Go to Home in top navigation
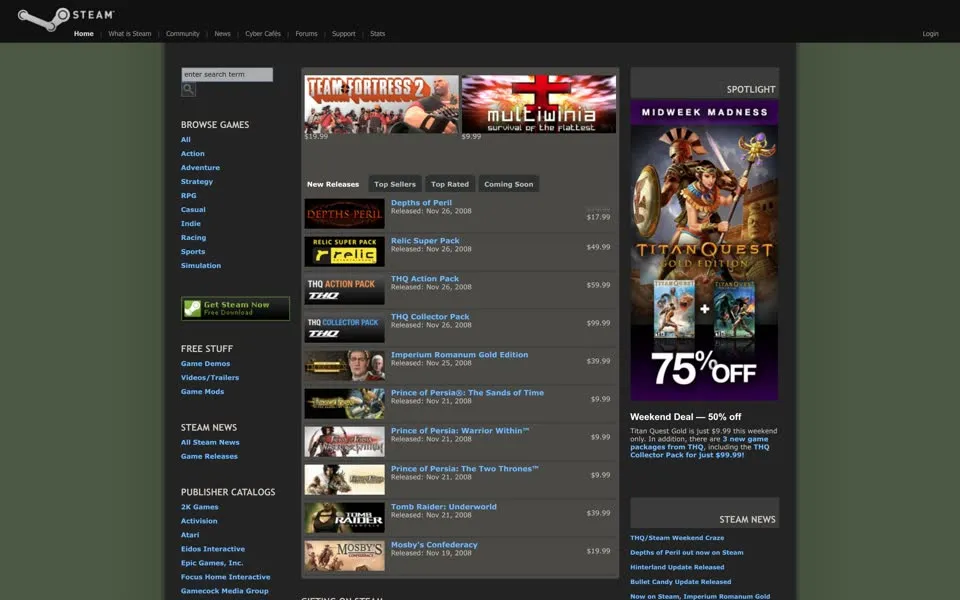960x600 pixels. [84, 34]
